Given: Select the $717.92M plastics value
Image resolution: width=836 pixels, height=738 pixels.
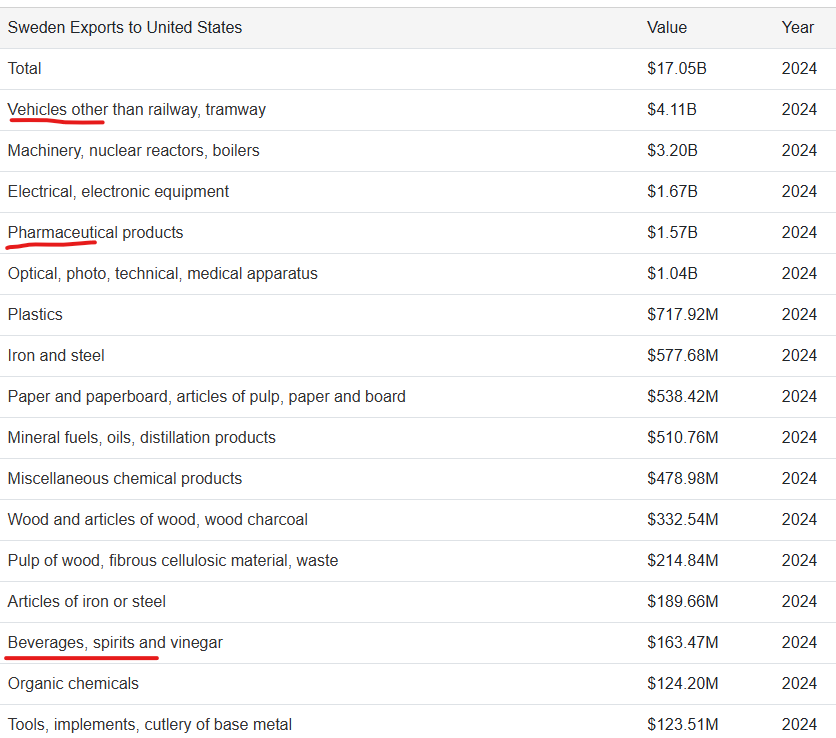Looking at the screenshot, I should pyautogui.click(x=682, y=314).
